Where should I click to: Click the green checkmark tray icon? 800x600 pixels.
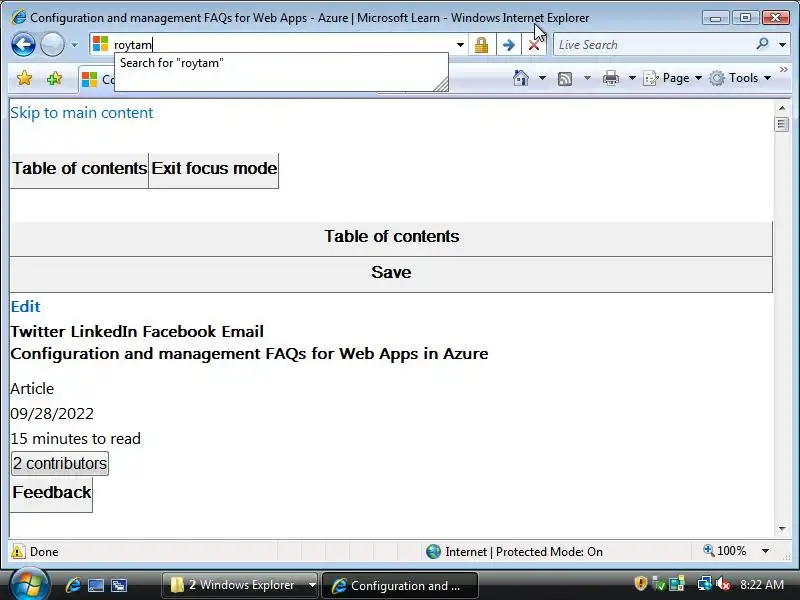tap(659, 583)
